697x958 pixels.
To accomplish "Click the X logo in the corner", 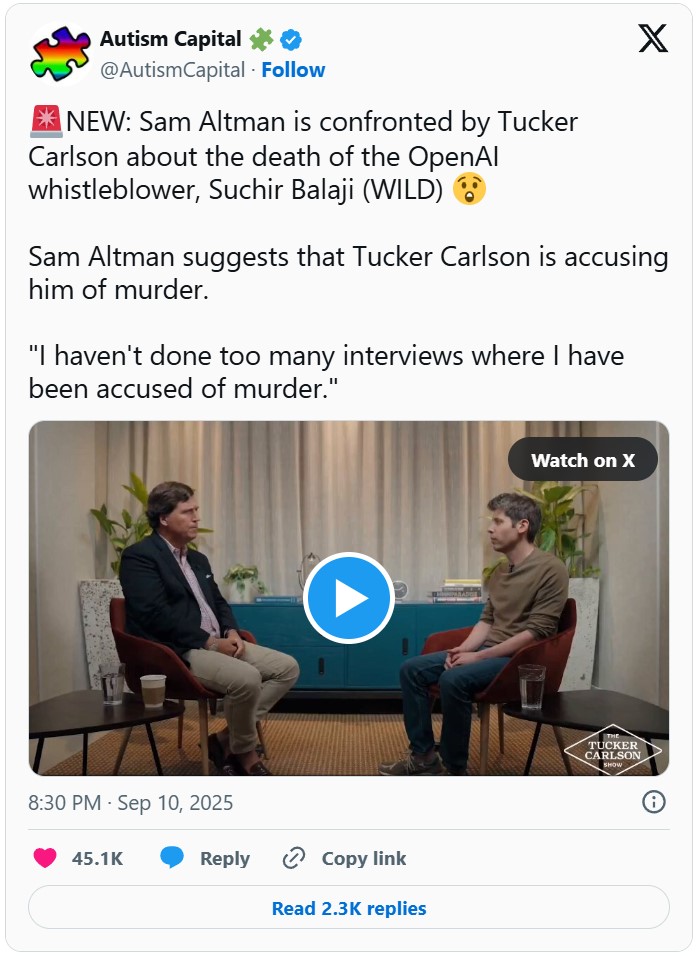I will point(652,39).
